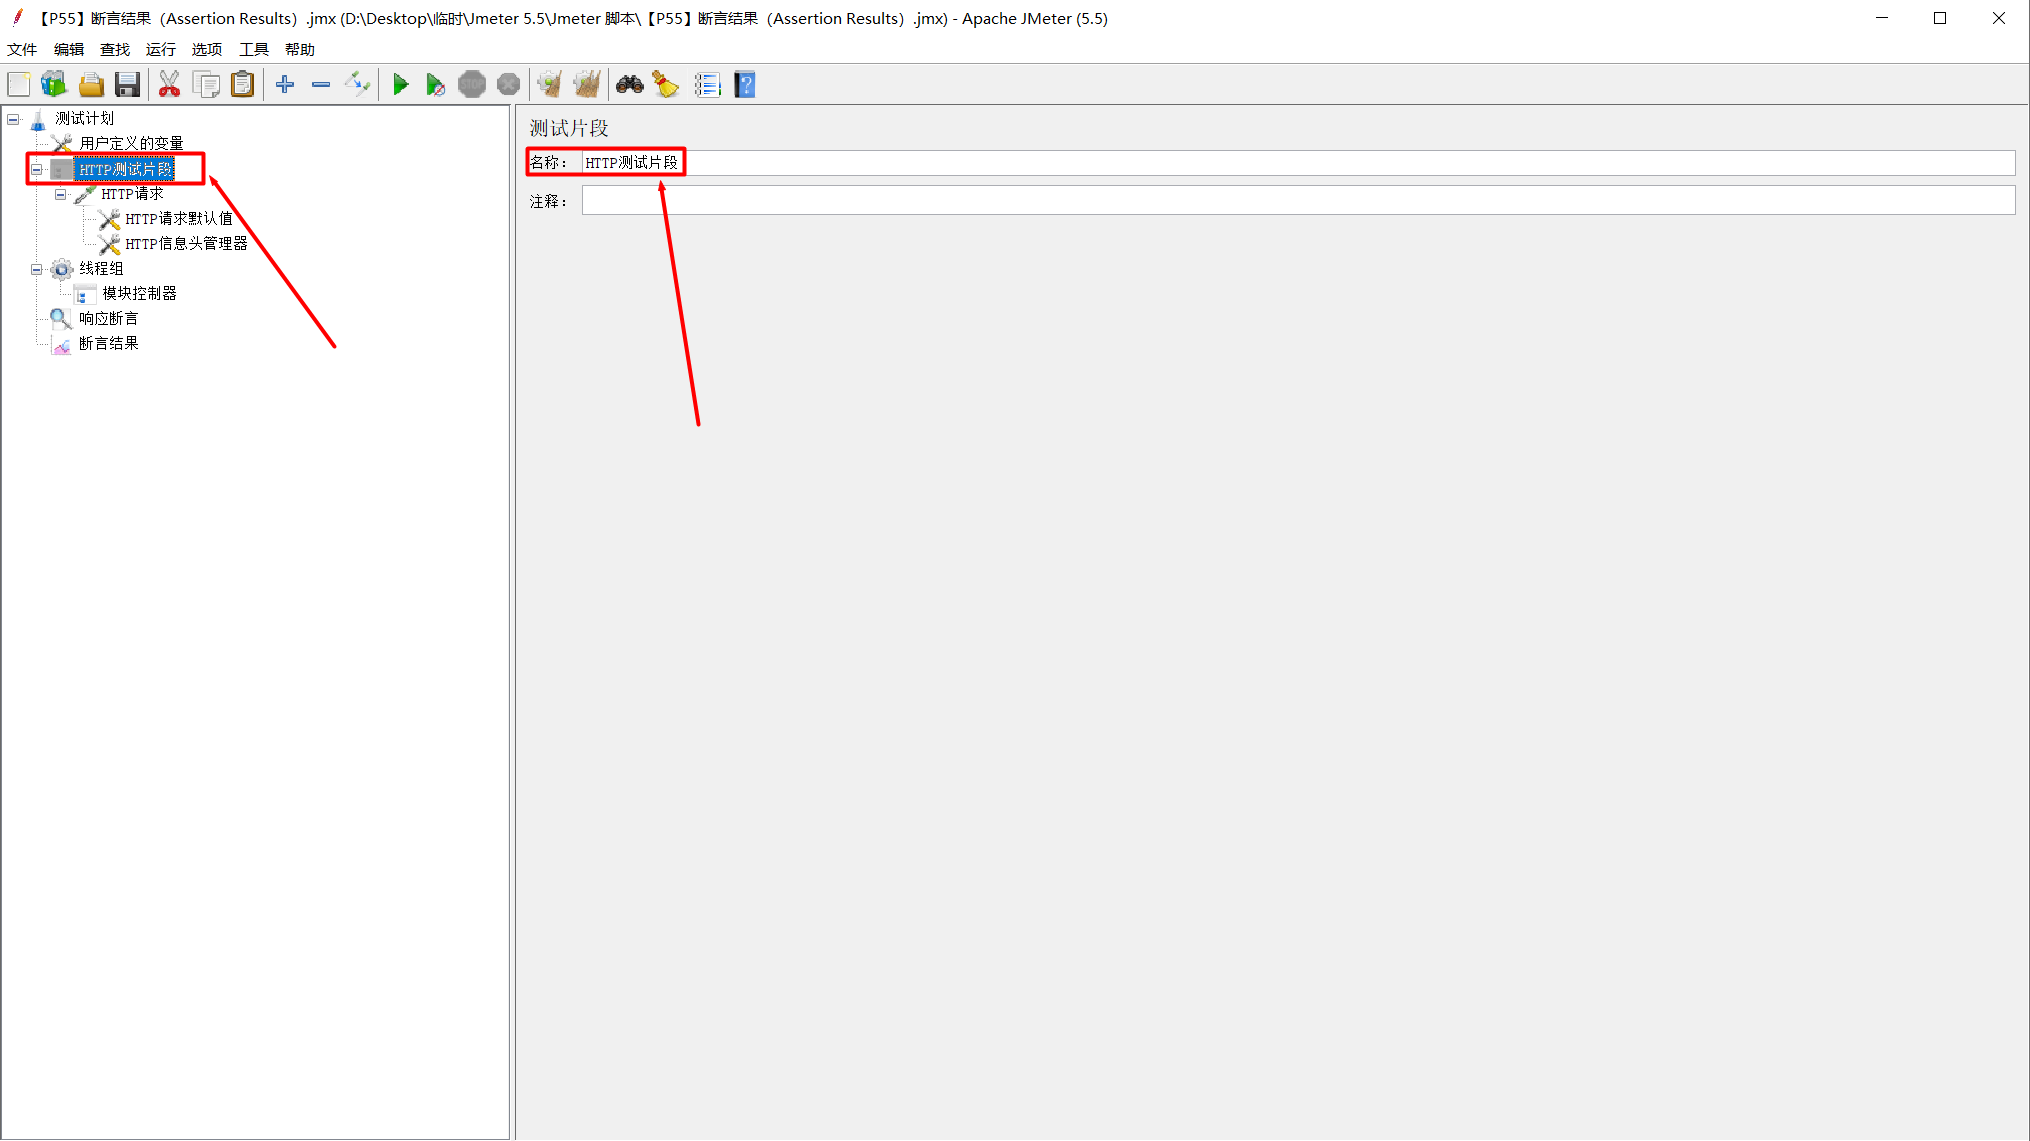Open the Templates icon in toolbar
Image resolution: width=2030 pixels, height=1141 pixels.
[x=54, y=85]
